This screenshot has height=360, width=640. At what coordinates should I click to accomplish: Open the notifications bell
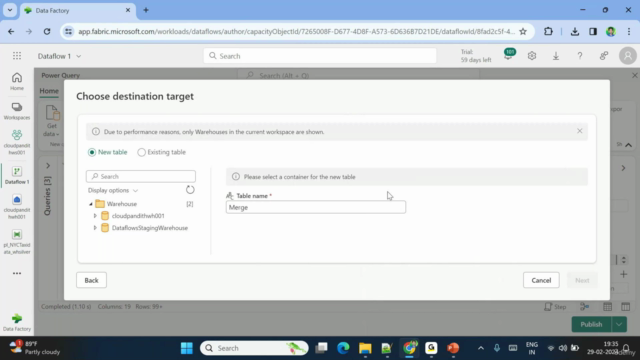(509, 56)
